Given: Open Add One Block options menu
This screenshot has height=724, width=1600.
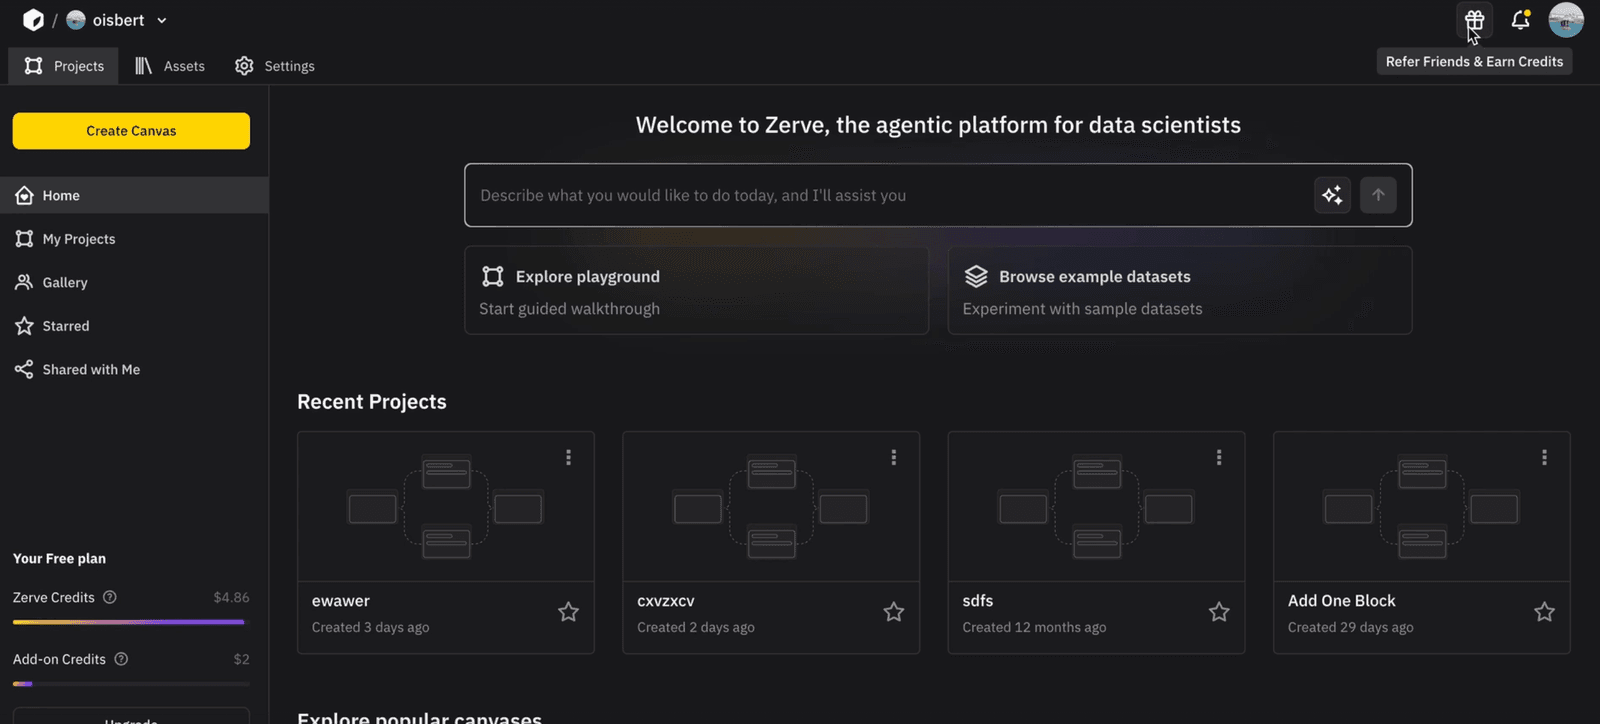Looking at the screenshot, I should (x=1544, y=457).
